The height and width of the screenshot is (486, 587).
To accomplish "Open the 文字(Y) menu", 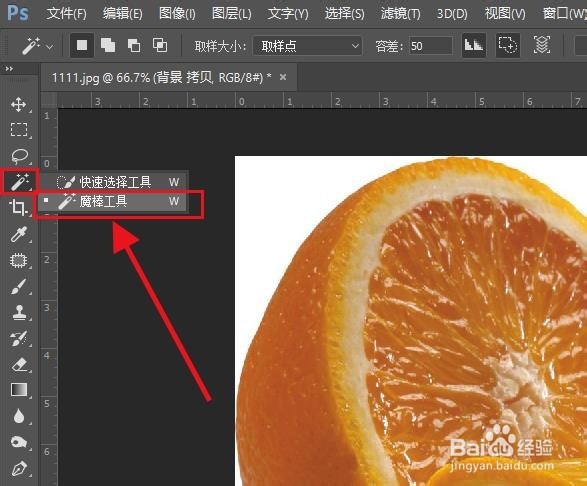I will coord(288,14).
